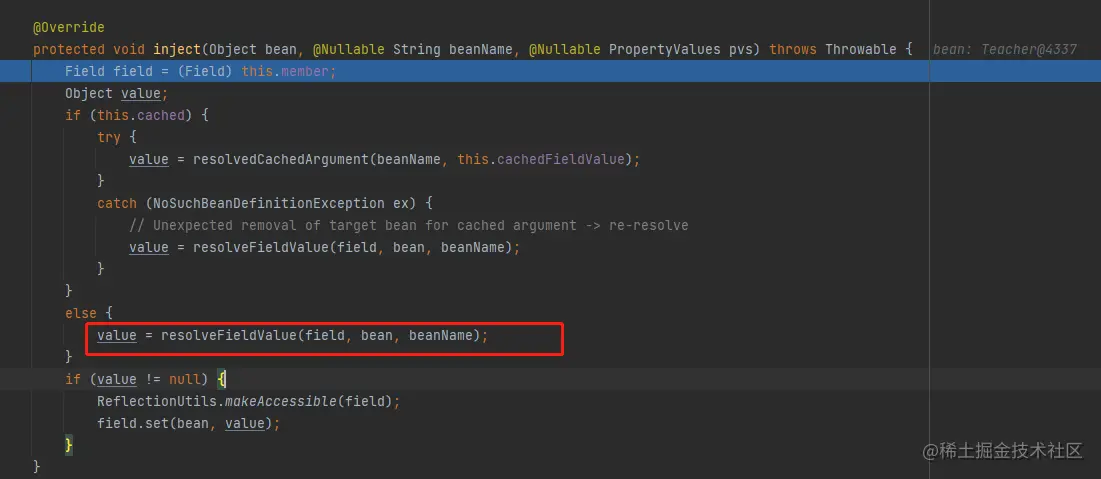The image size is (1101, 479).
Task: Click resolveFieldValue in the else block
Action: 229,336
